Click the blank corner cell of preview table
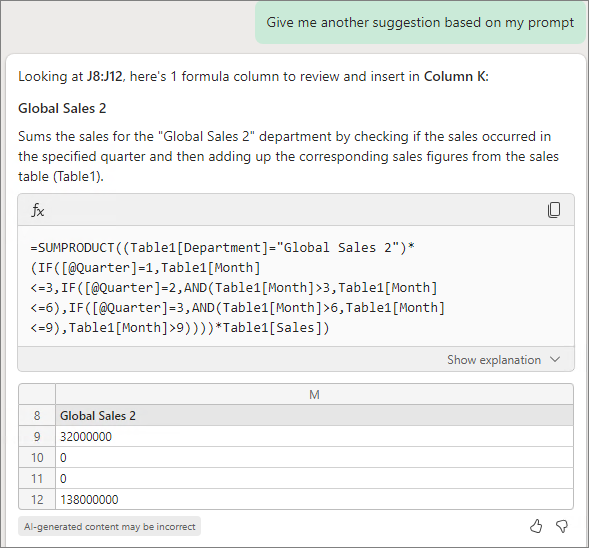The height and width of the screenshot is (548, 589). click(37, 394)
